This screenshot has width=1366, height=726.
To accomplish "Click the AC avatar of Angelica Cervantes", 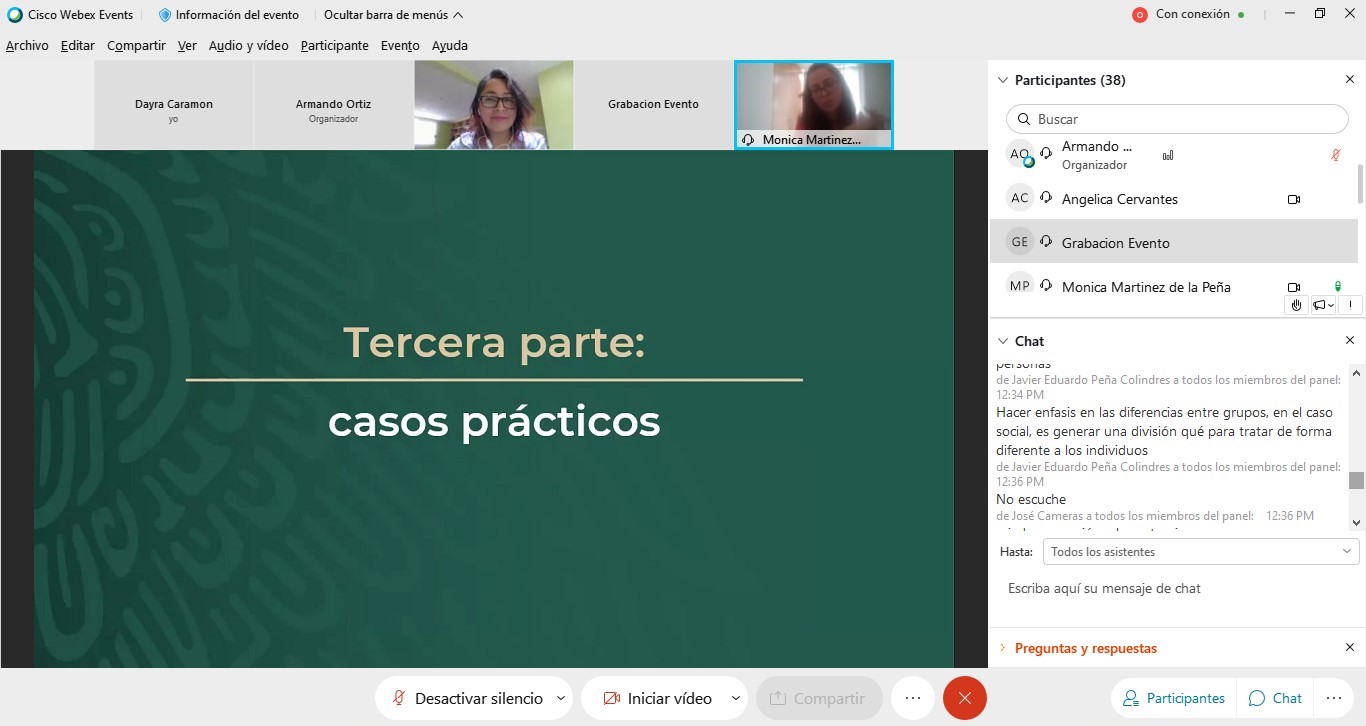I will (1020, 198).
